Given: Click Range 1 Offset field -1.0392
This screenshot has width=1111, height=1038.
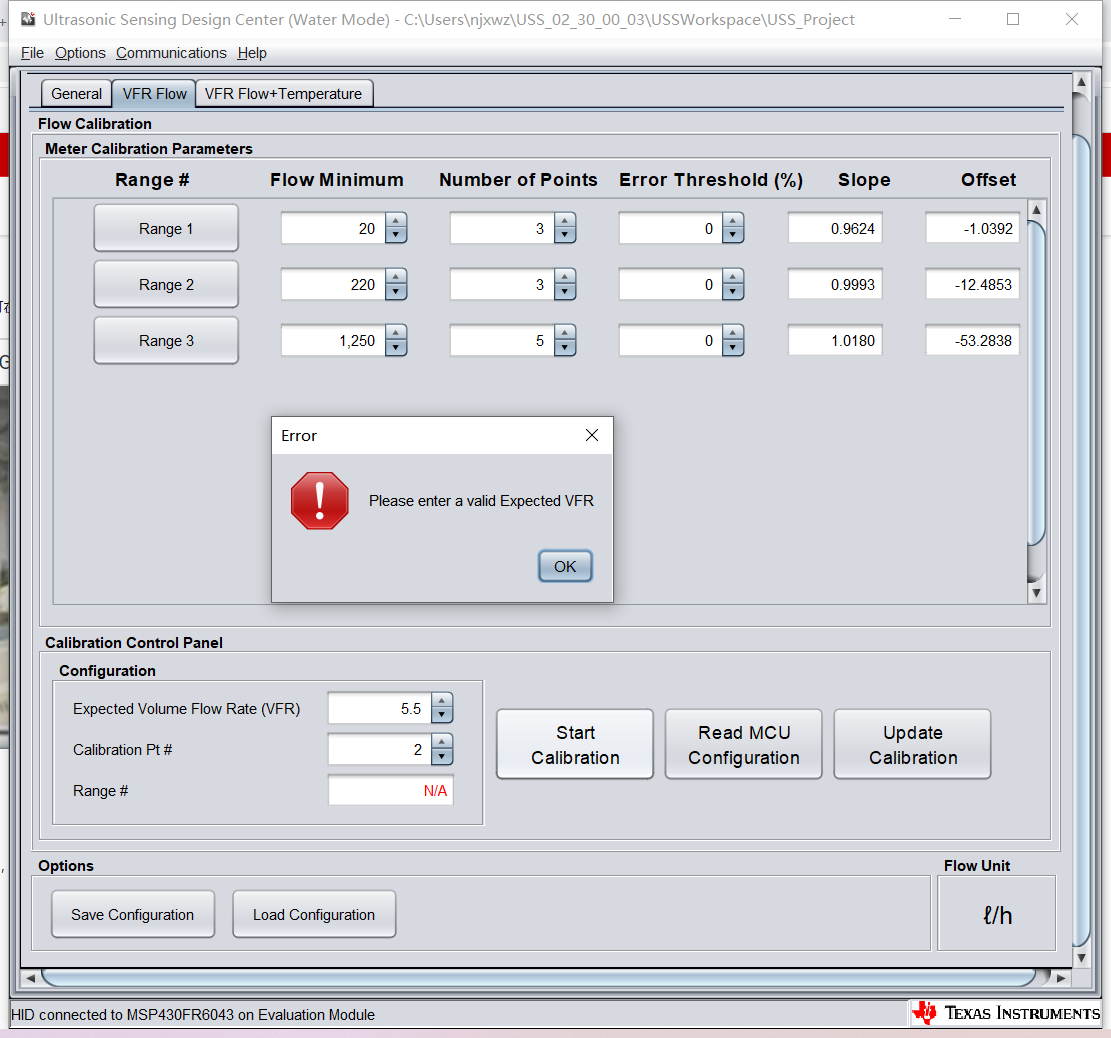Looking at the screenshot, I should [x=972, y=228].
